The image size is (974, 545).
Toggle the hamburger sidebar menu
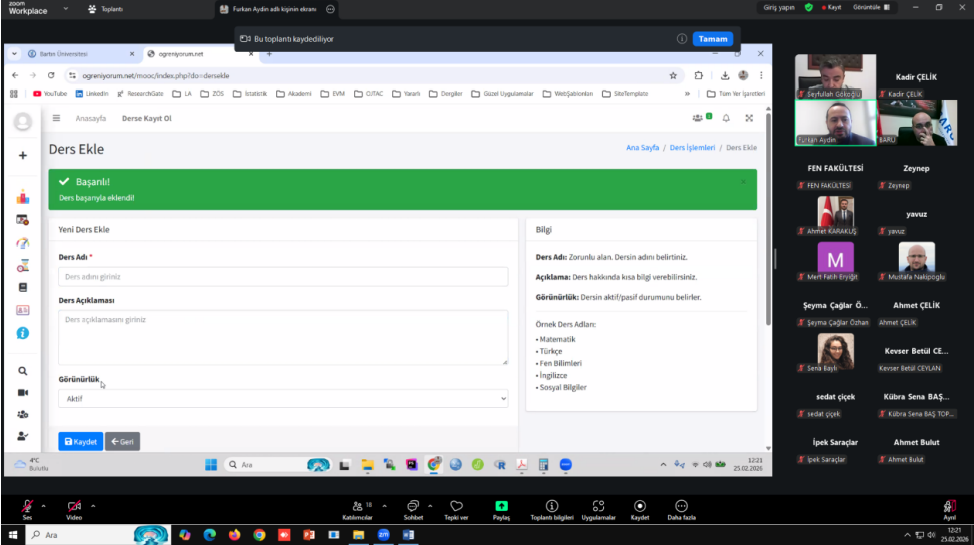(56, 118)
